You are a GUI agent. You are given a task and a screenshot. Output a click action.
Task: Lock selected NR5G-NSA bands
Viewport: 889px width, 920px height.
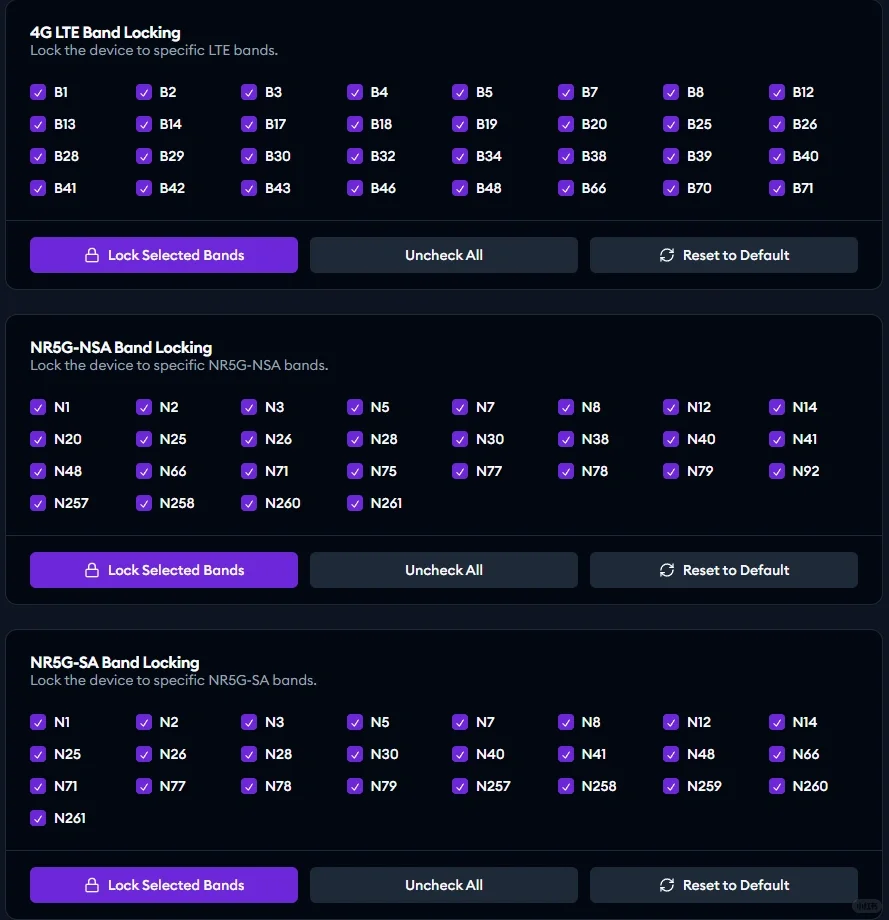pyautogui.click(x=164, y=570)
